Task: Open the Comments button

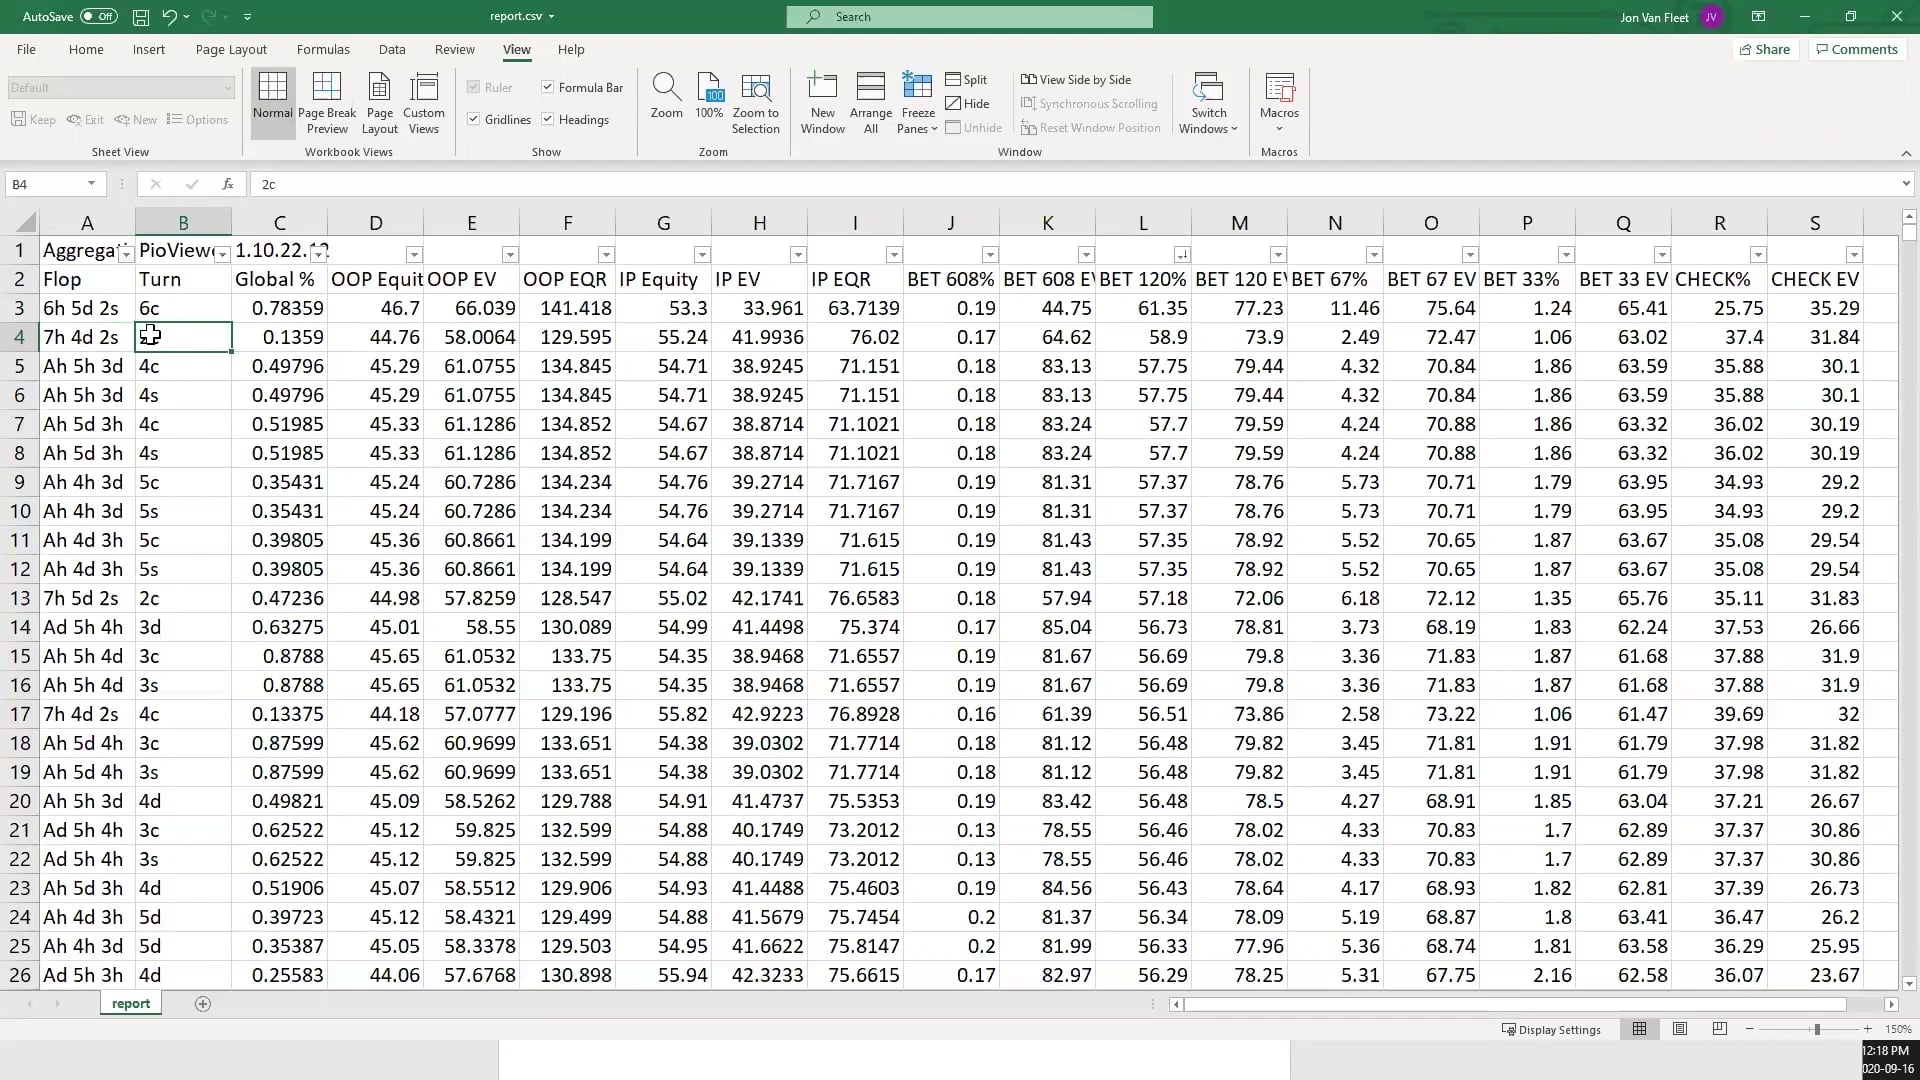Action: pyautogui.click(x=1856, y=49)
